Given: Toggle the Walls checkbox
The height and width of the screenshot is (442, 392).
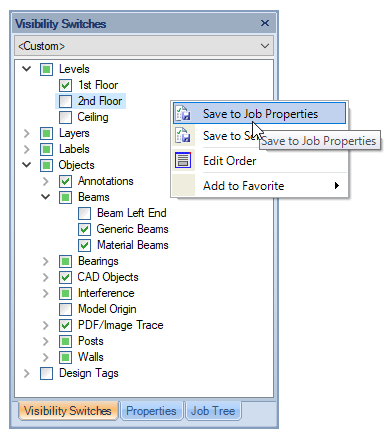Looking at the screenshot, I should pos(65,357).
